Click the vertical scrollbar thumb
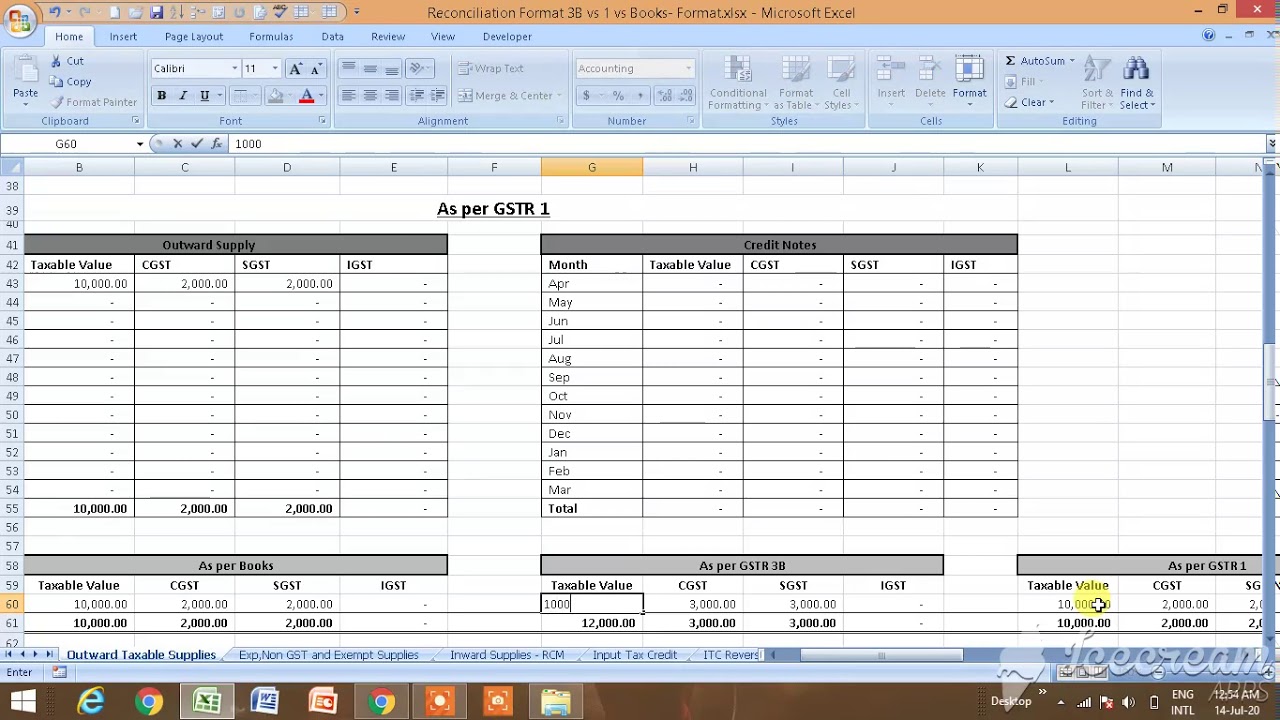Image resolution: width=1280 pixels, height=720 pixels. pyautogui.click(x=1271, y=382)
